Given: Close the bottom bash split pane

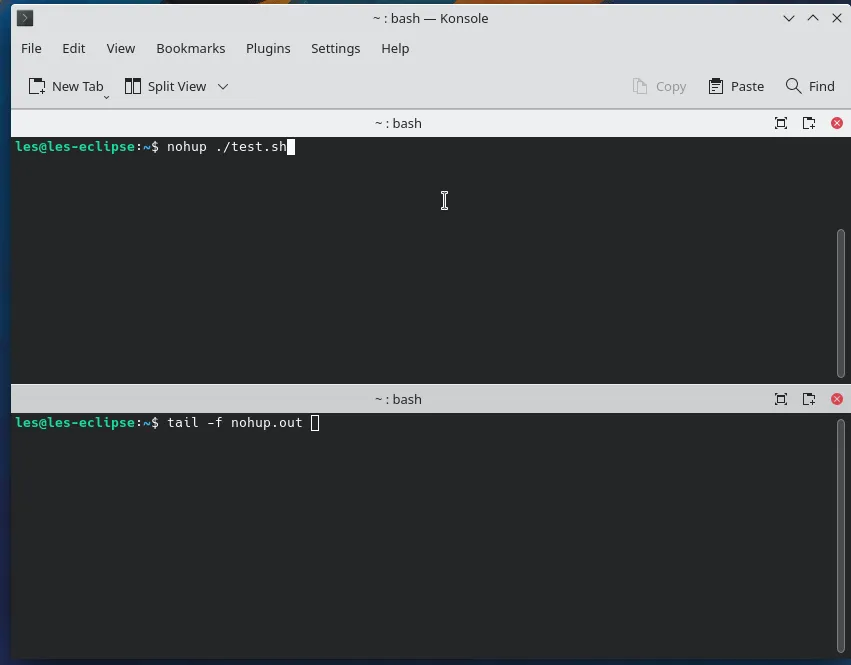Looking at the screenshot, I should click(x=837, y=399).
